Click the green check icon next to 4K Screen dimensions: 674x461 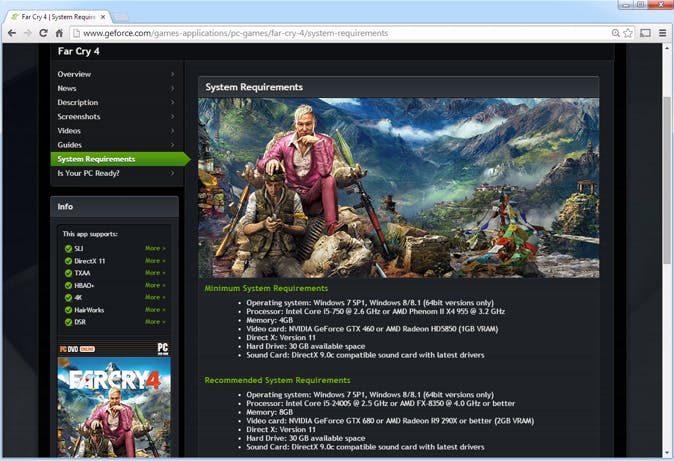(68, 298)
